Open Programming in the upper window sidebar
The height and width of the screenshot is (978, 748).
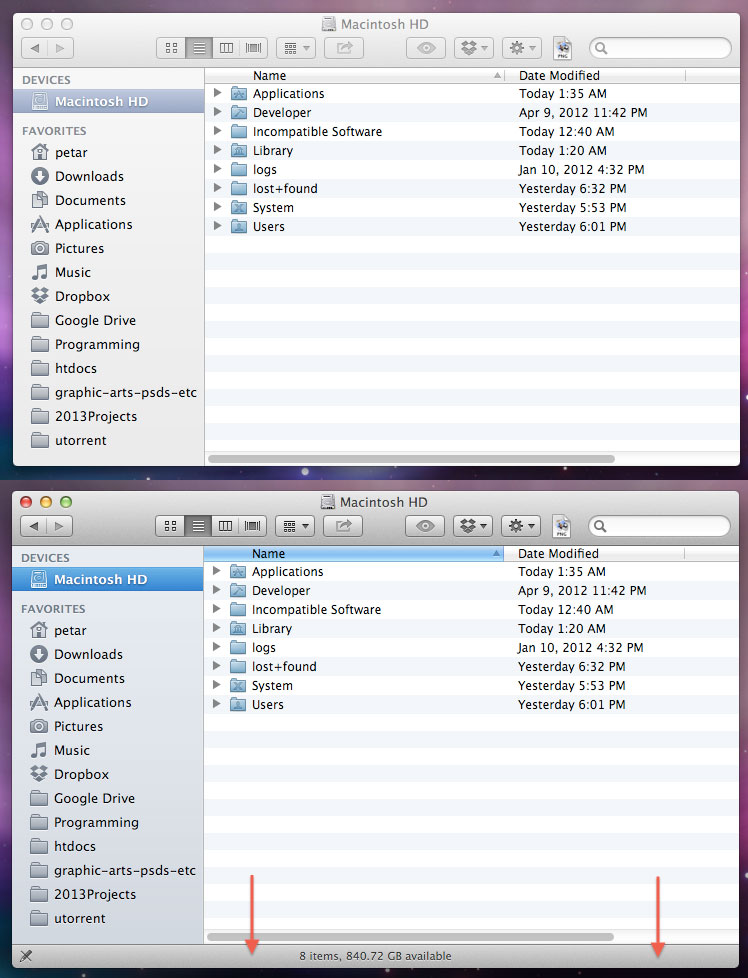tap(109, 344)
